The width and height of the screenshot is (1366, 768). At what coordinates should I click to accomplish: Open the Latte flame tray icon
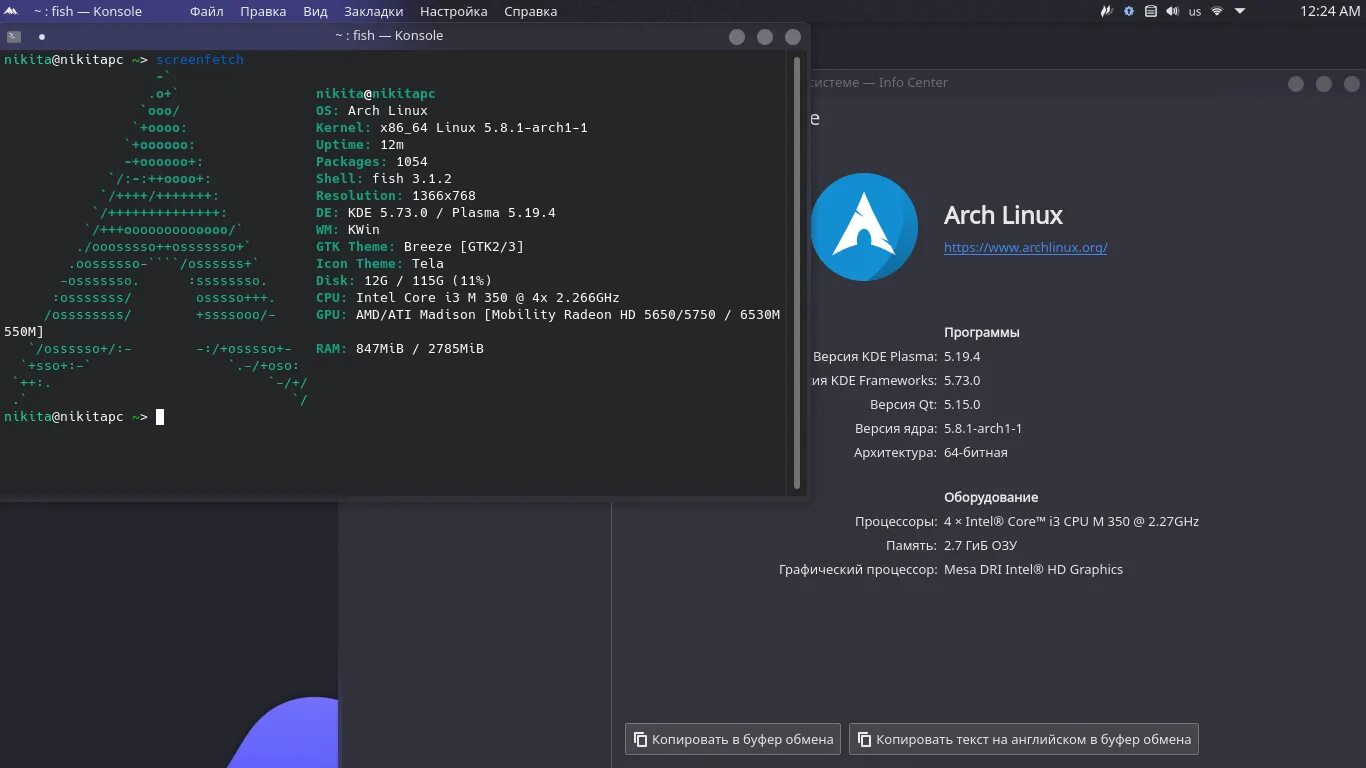click(1106, 12)
